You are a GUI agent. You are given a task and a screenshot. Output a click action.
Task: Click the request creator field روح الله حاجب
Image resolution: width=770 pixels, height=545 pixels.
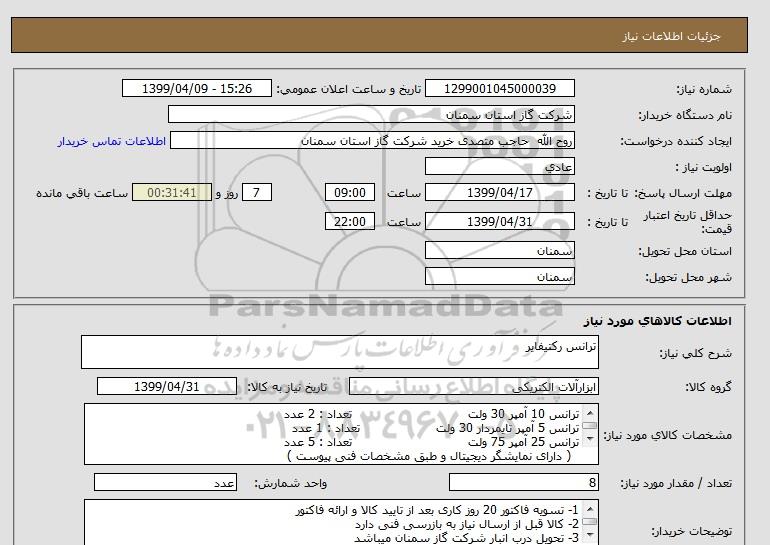point(372,140)
